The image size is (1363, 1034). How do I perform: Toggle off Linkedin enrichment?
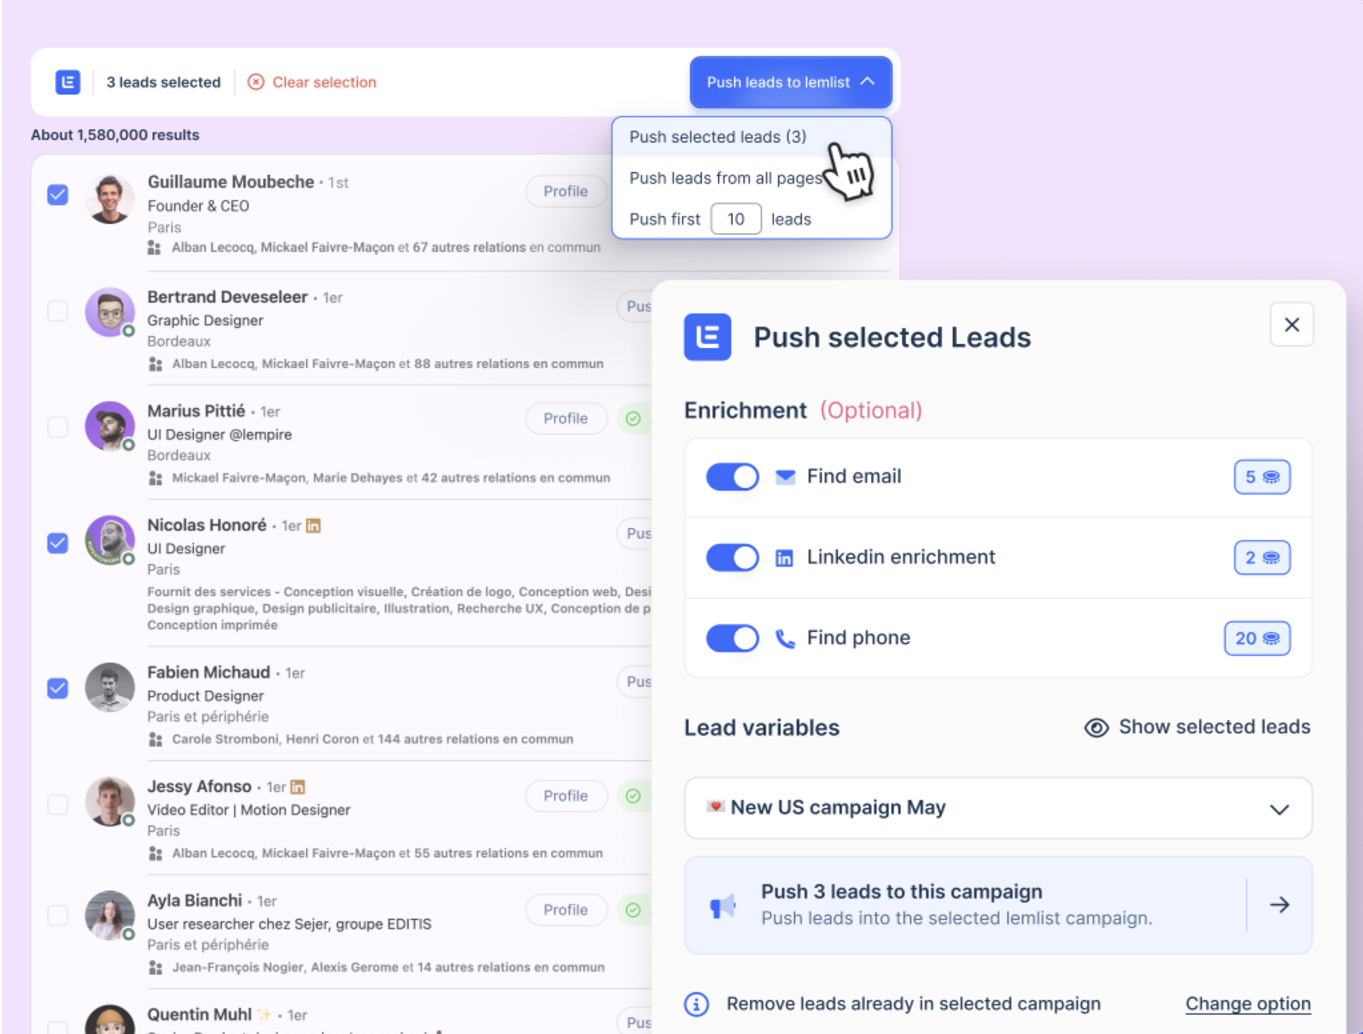click(x=732, y=558)
